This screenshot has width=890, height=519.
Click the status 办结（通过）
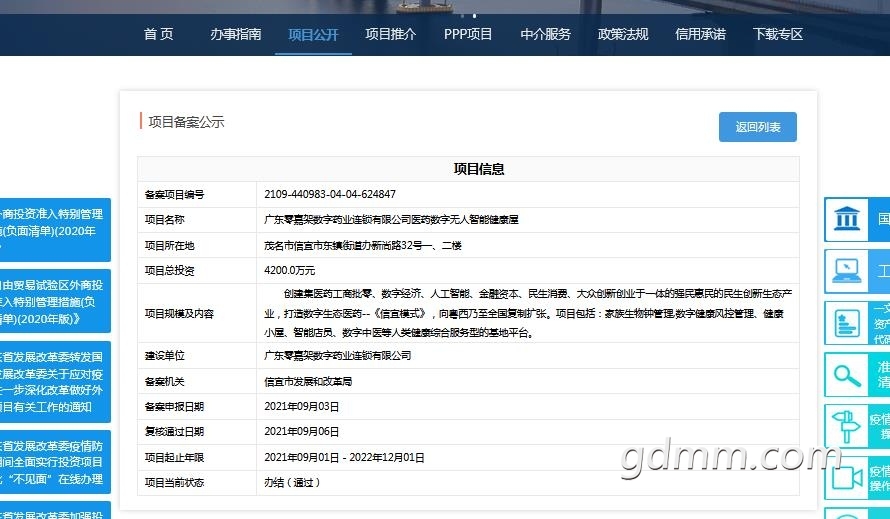[x=292, y=482]
